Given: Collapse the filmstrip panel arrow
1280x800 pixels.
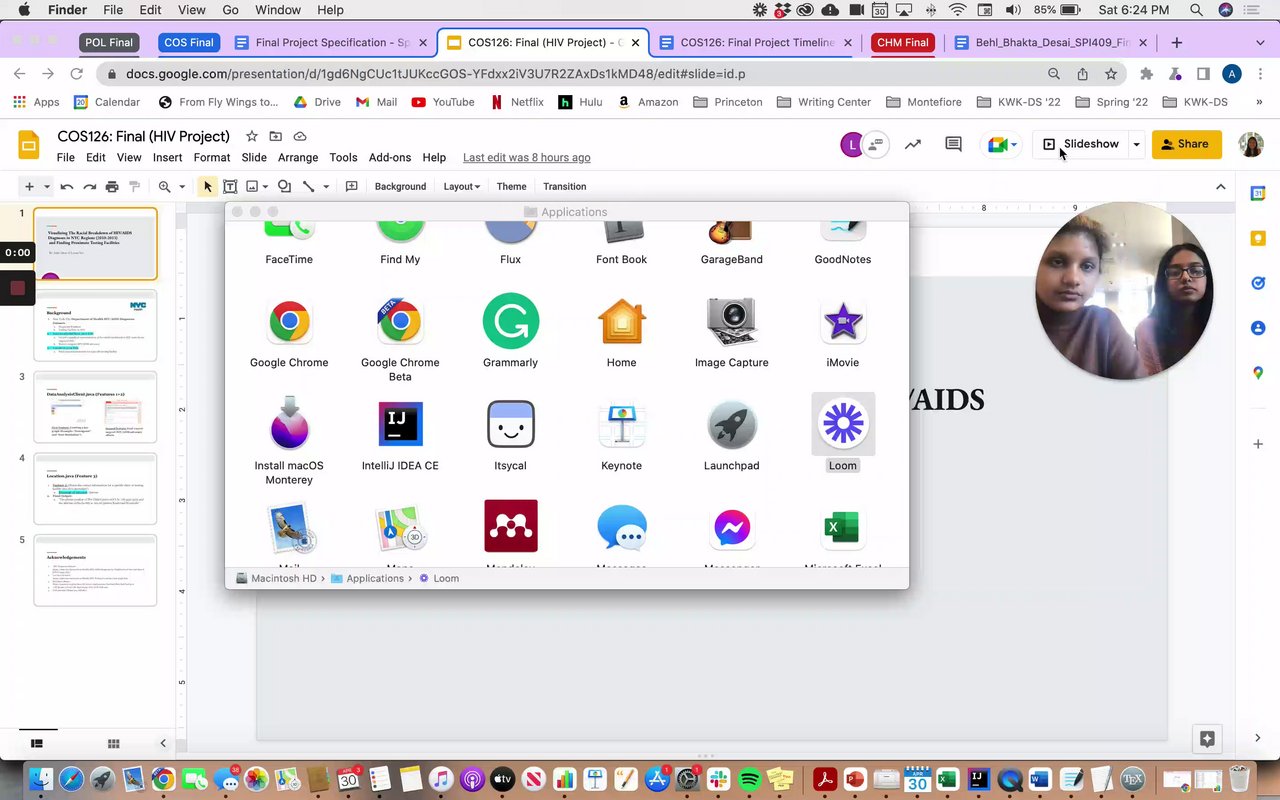Looking at the screenshot, I should [x=163, y=743].
